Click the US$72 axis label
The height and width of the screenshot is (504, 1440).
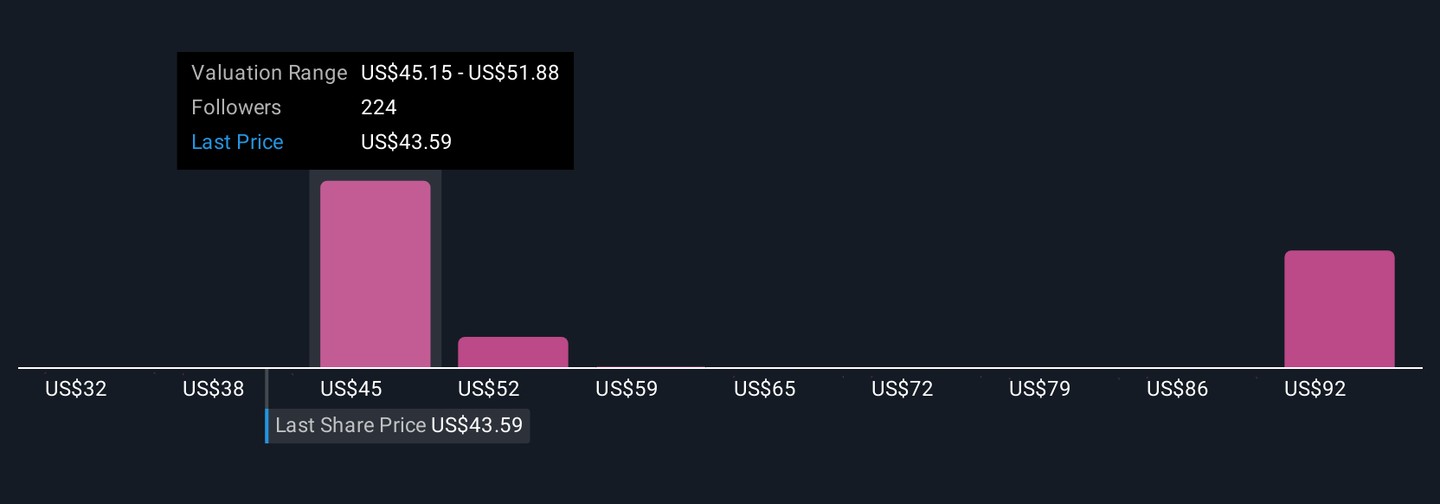(902, 389)
